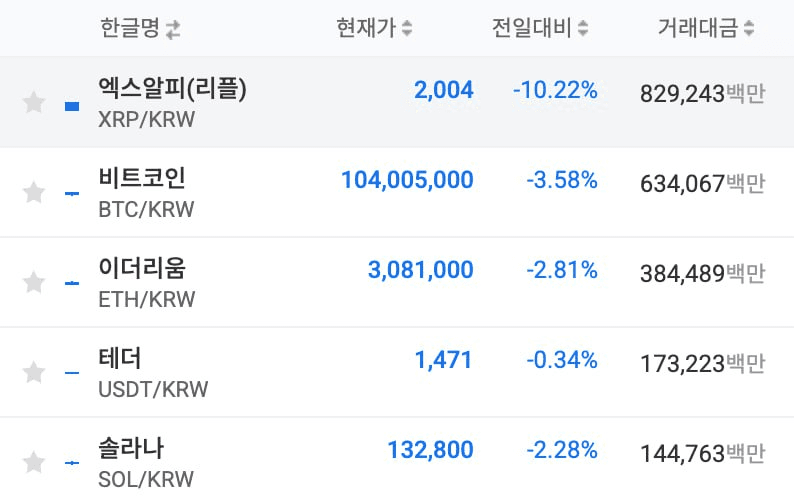Sort by 현재가 column arrows

pyautogui.click(x=407, y=30)
